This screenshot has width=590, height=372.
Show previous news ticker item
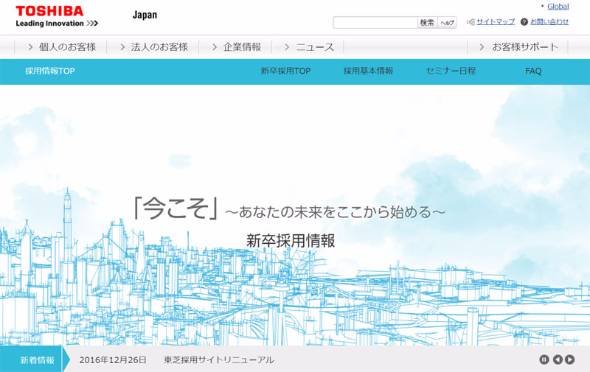click(558, 360)
